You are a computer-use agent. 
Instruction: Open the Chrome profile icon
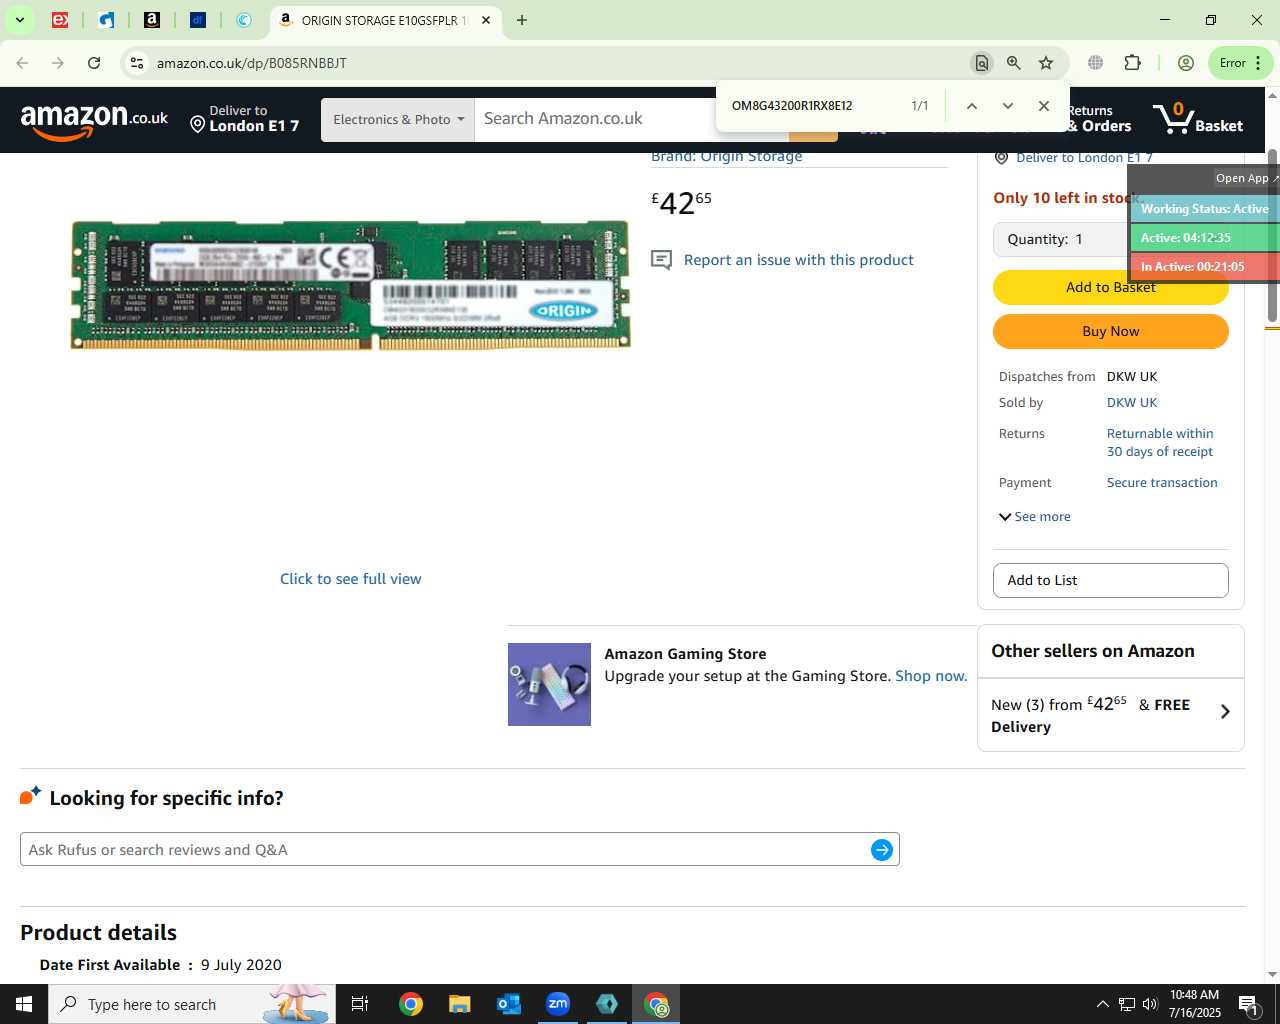[1186, 63]
